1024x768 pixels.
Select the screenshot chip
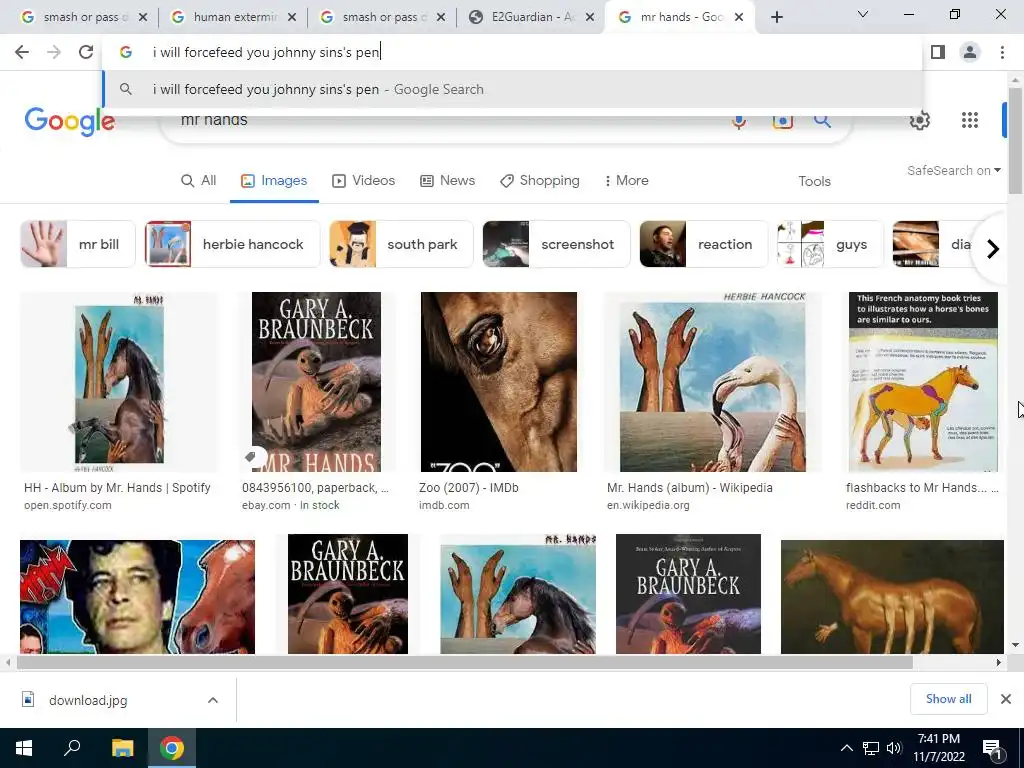[x=556, y=244]
